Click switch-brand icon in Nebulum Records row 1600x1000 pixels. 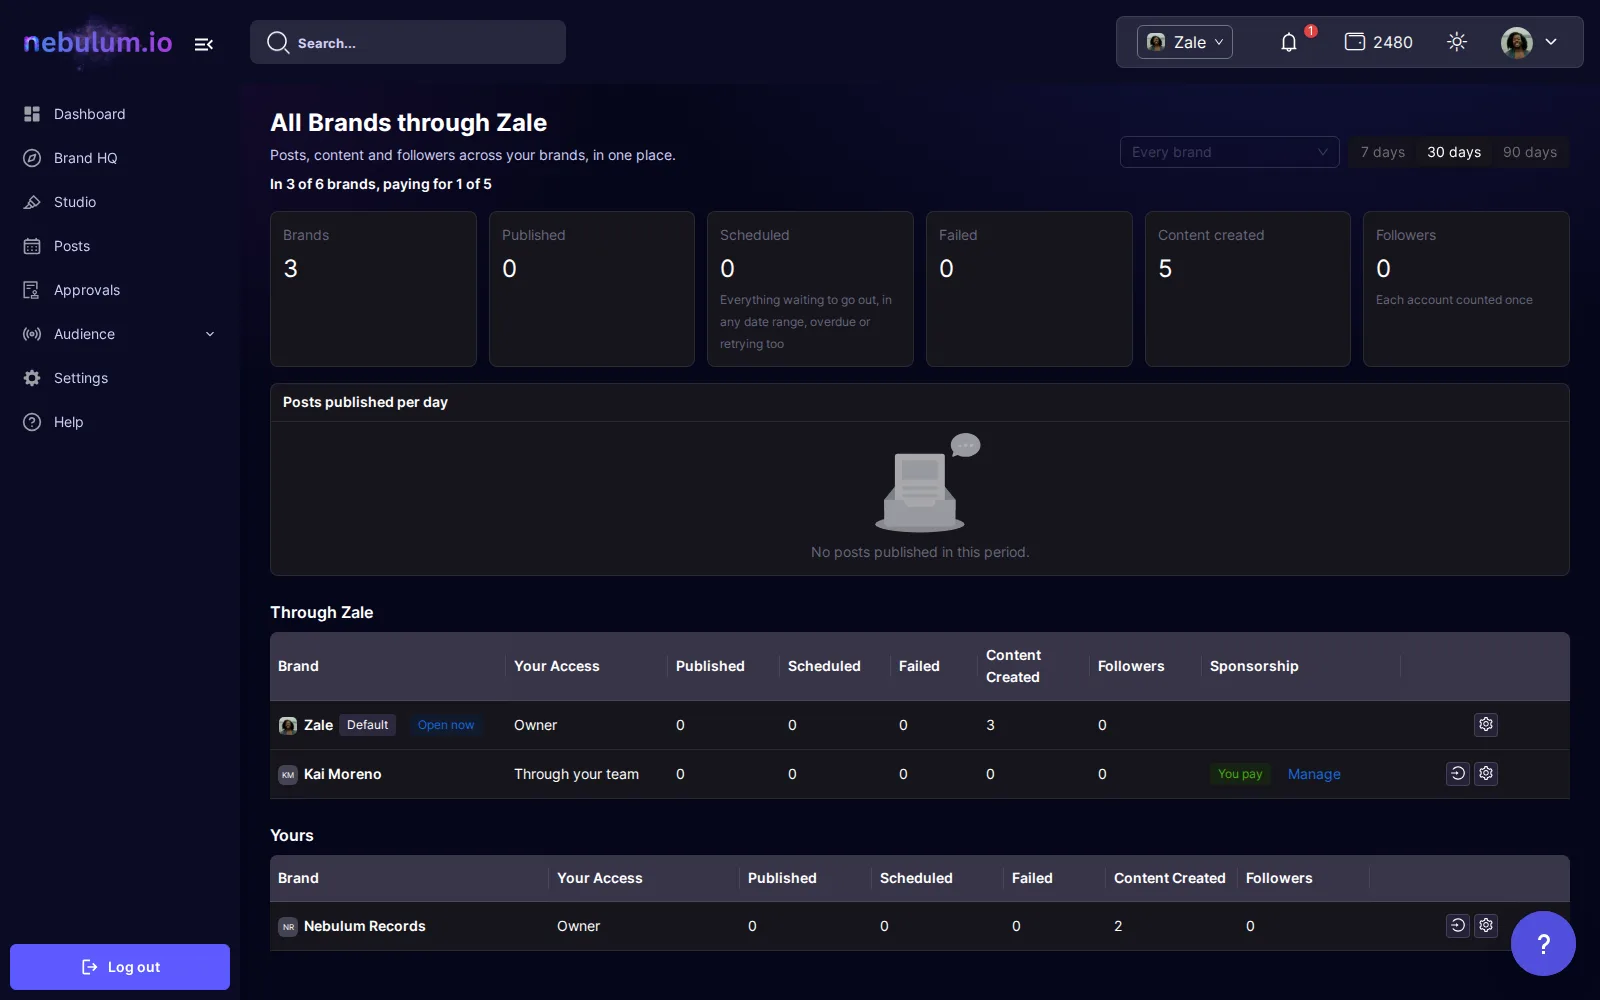click(1458, 925)
